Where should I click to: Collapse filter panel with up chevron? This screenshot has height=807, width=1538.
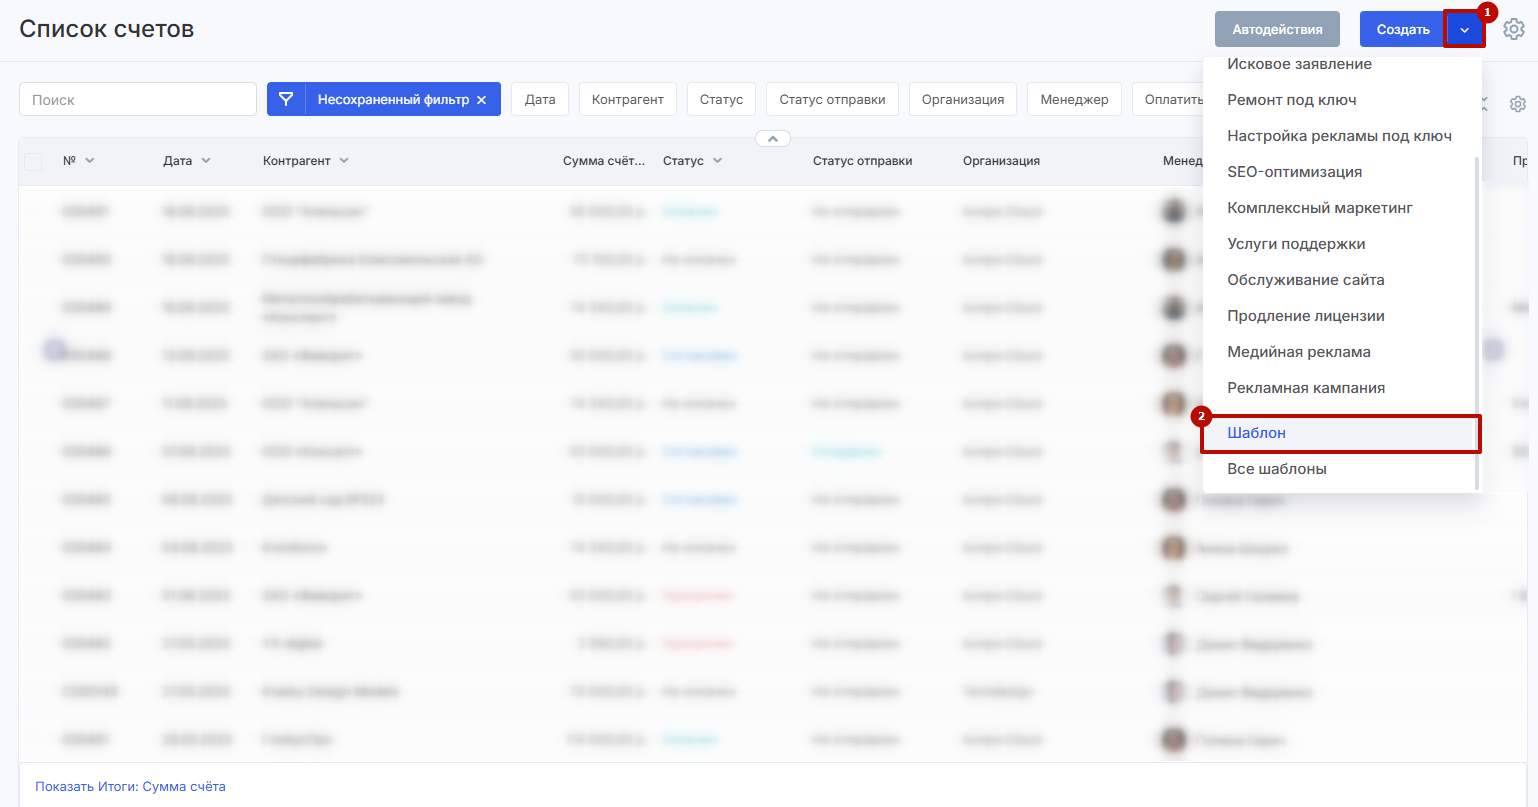(773, 139)
